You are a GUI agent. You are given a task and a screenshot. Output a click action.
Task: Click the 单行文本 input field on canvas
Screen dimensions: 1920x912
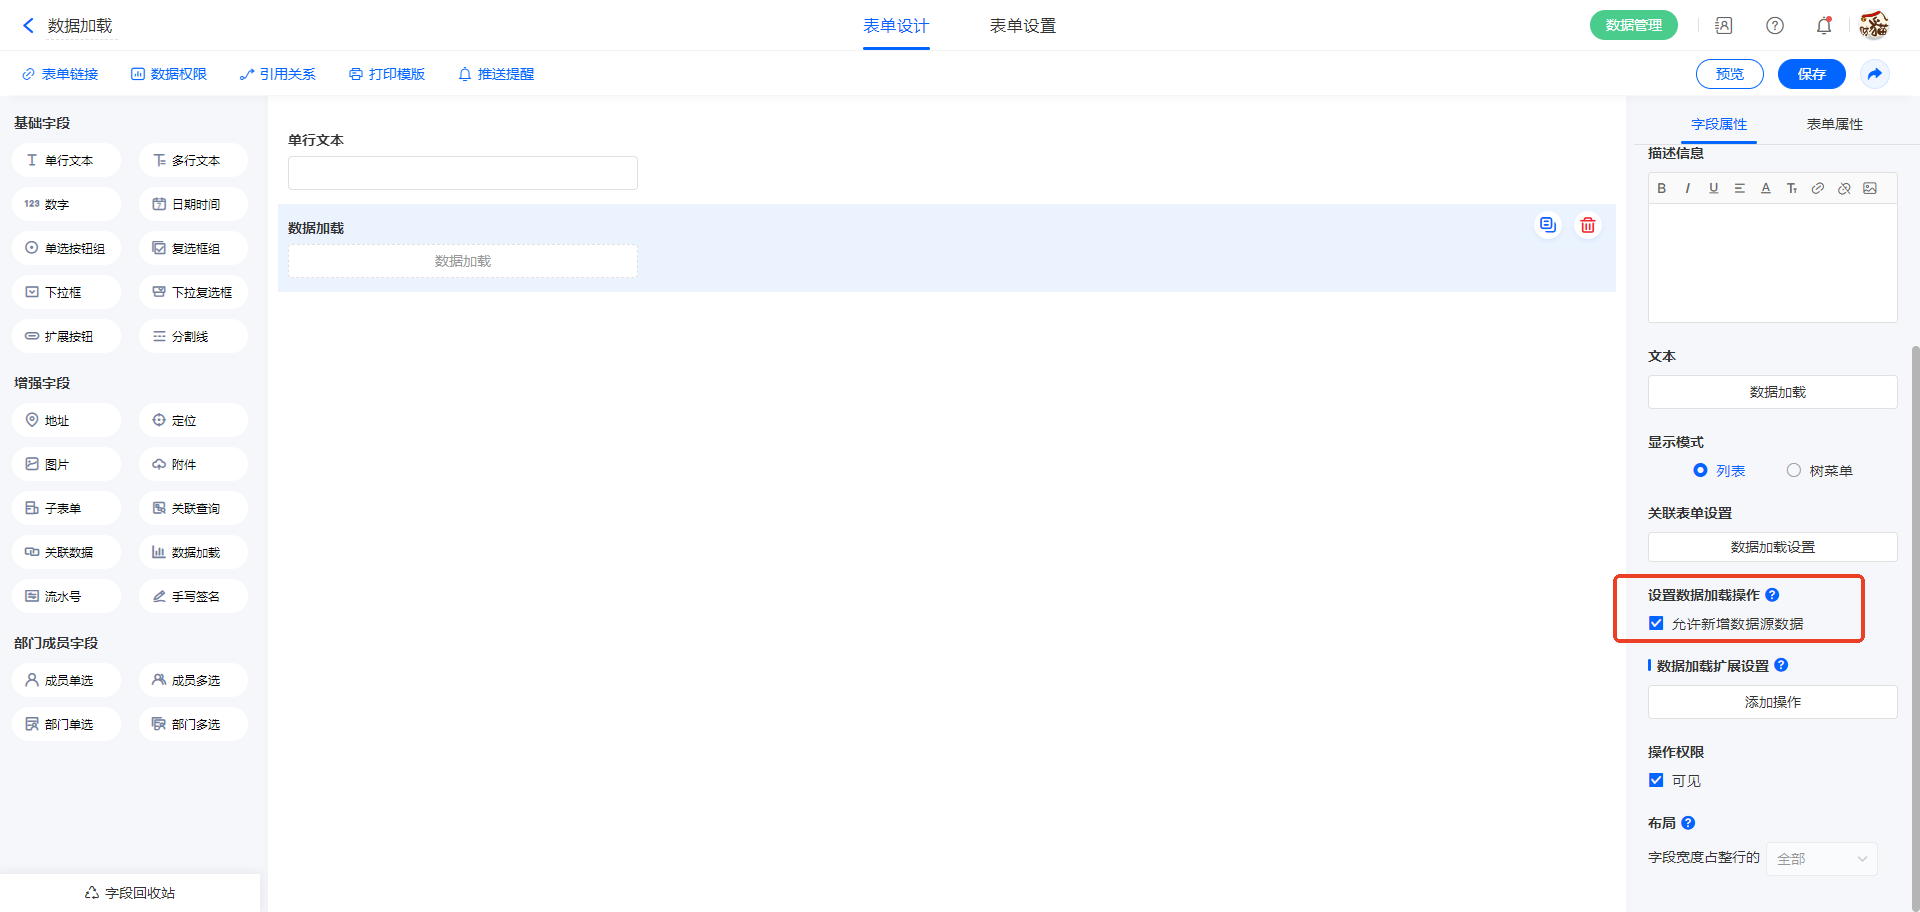[x=462, y=173]
